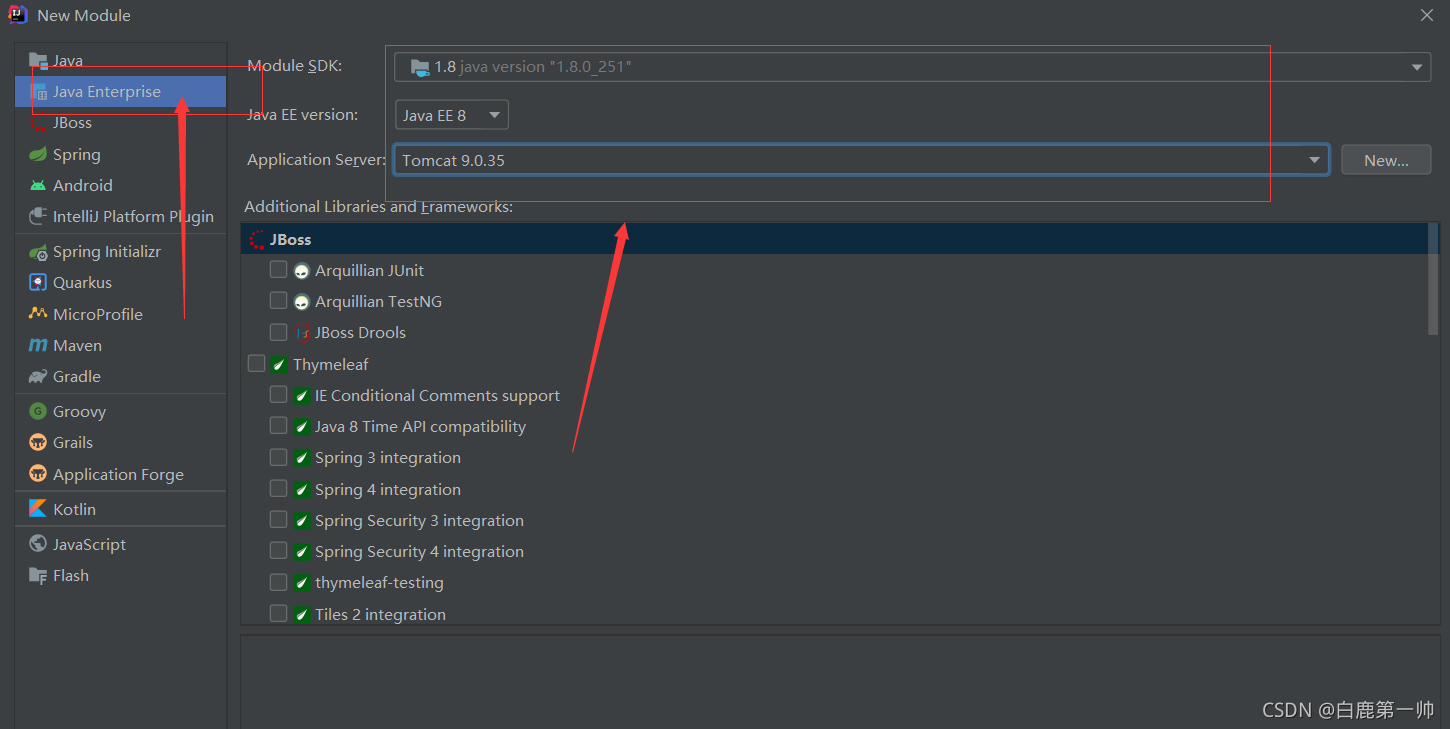
Task: Click the Arquillian JUnit icon
Action: pyautogui.click(x=302, y=270)
